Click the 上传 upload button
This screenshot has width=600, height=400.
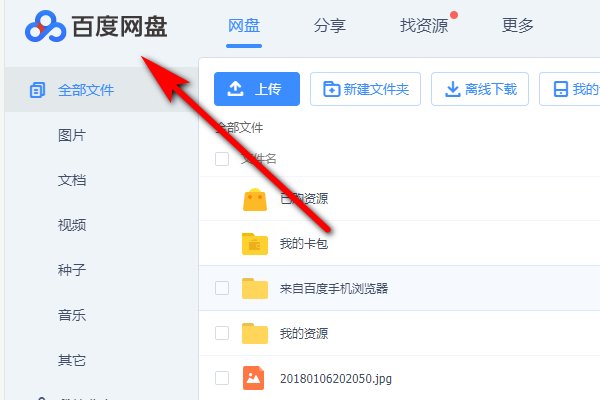coord(257,89)
